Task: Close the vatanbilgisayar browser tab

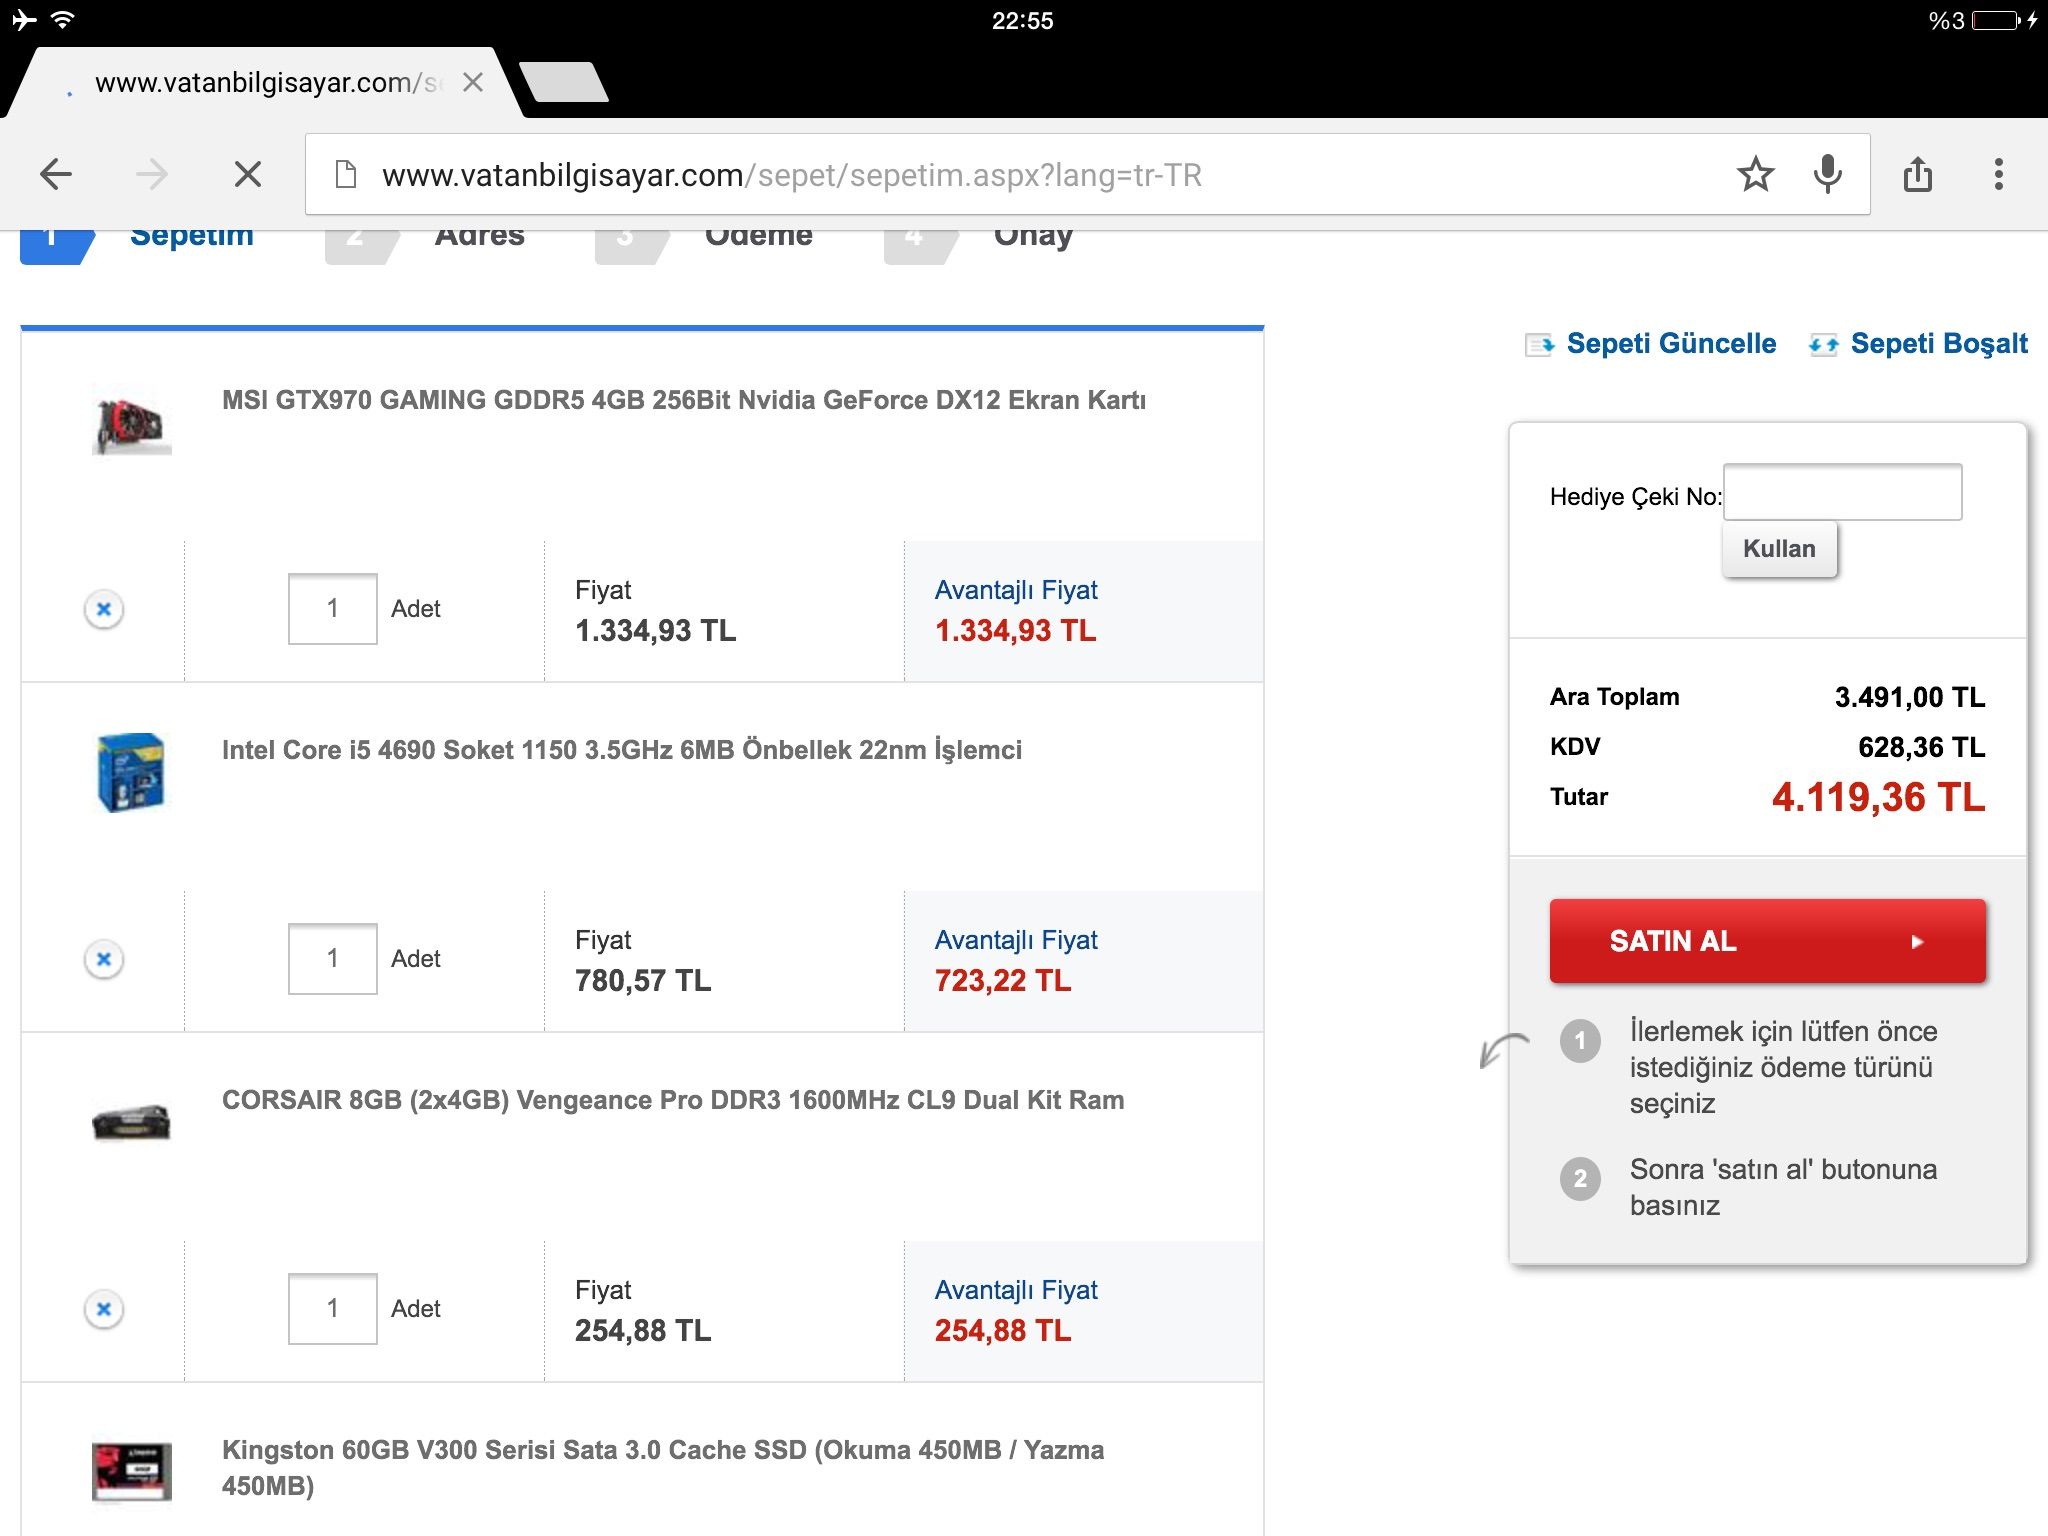Action: 473,82
